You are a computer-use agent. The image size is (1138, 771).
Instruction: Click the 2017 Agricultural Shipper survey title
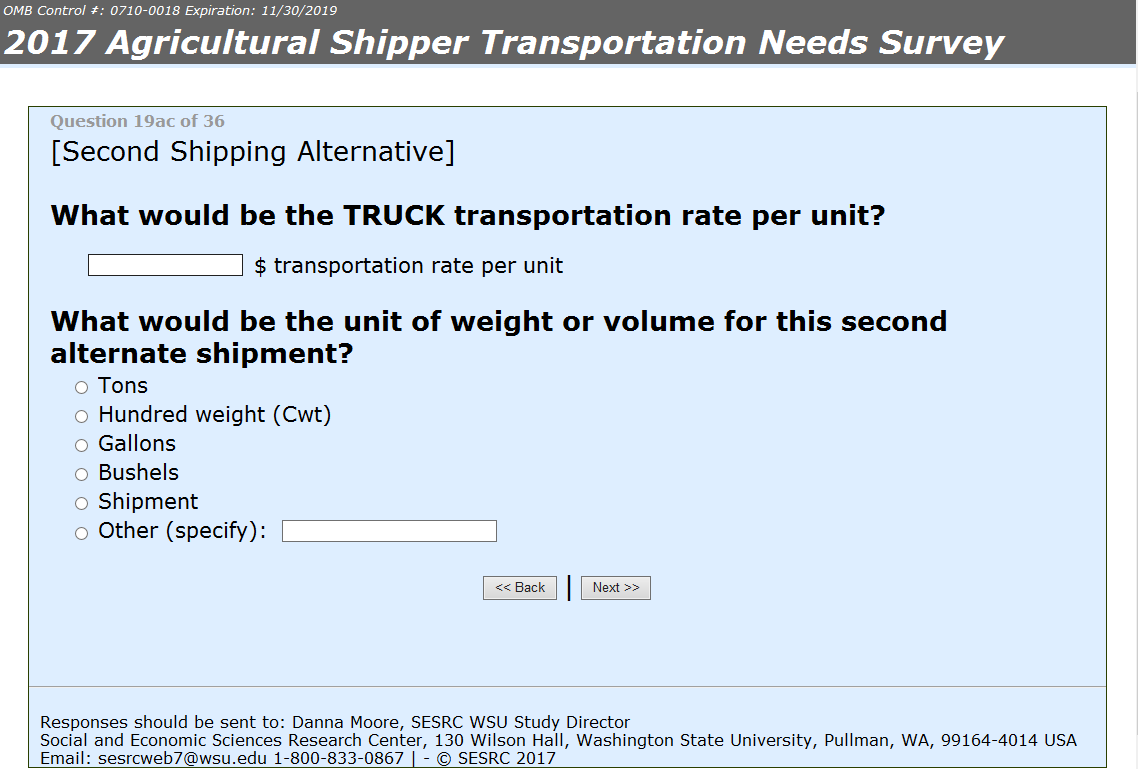[504, 43]
